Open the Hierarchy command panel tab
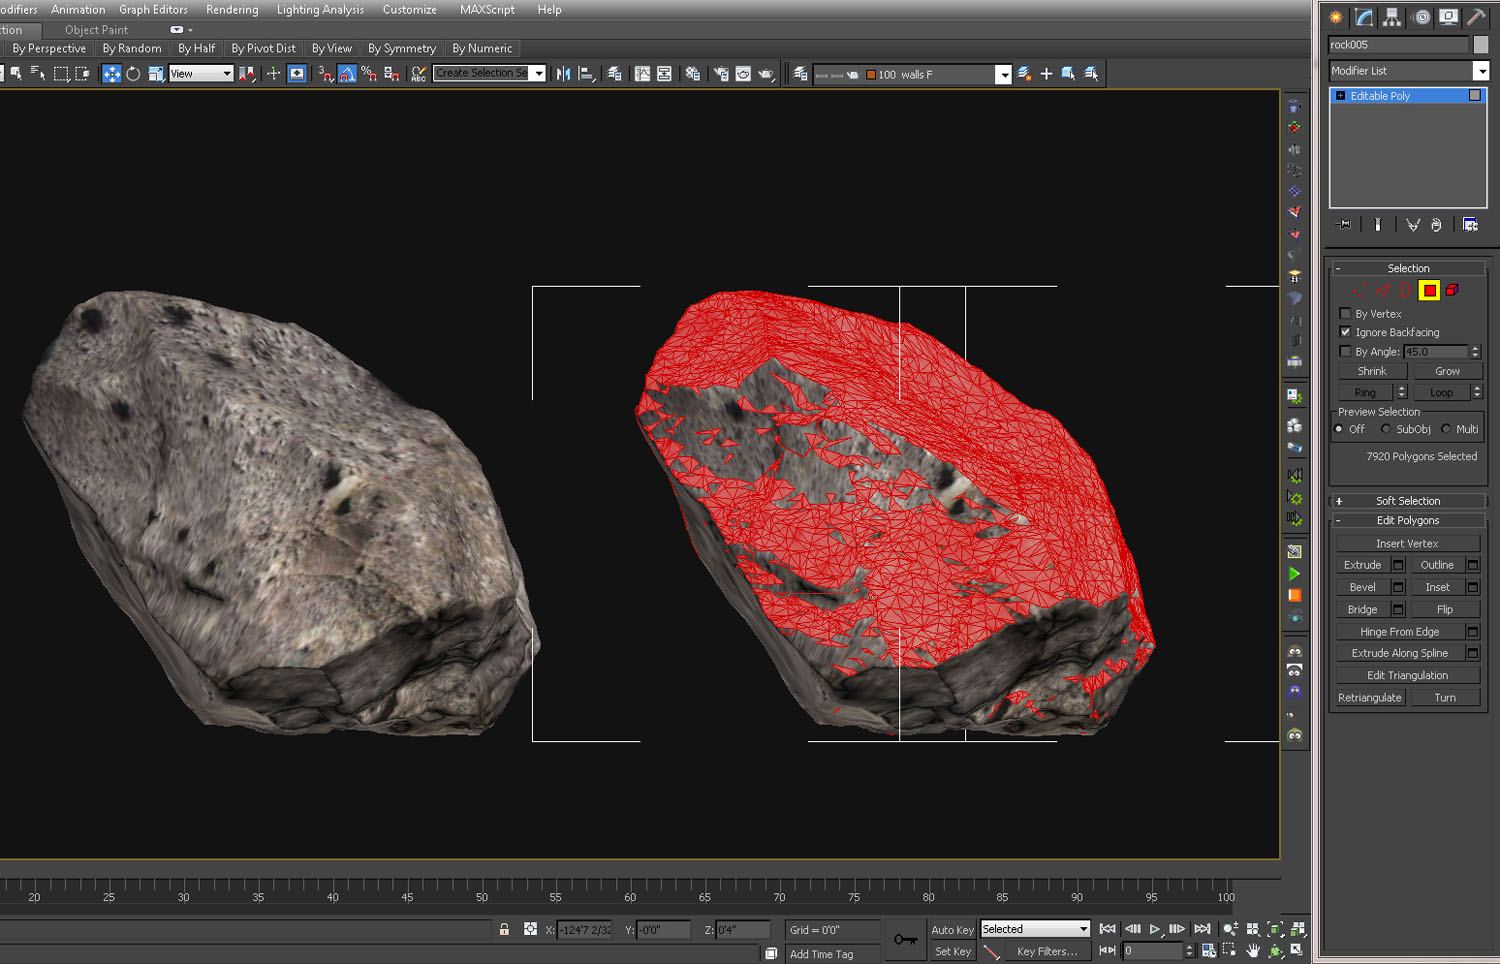This screenshot has height=964, width=1500. click(x=1392, y=17)
